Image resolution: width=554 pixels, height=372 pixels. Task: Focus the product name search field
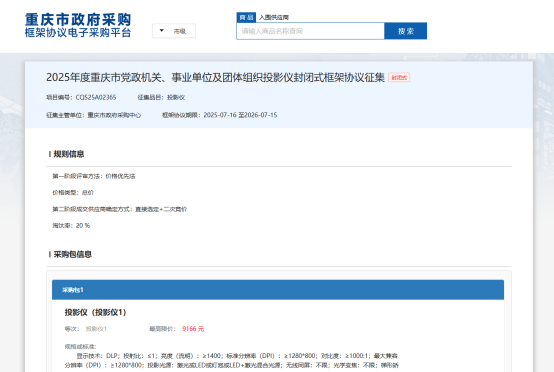click(x=310, y=31)
